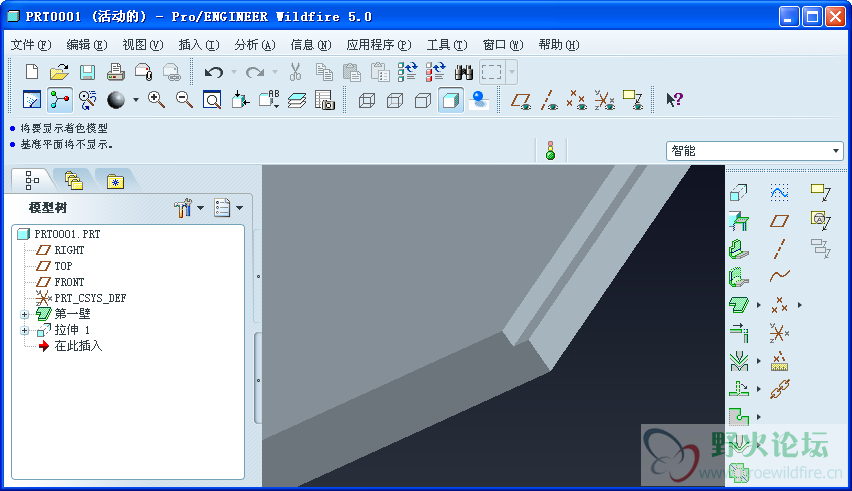This screenshot has width=852, height=491.
Task: Toggle annotation display icon
Action: tap(633, 100)
